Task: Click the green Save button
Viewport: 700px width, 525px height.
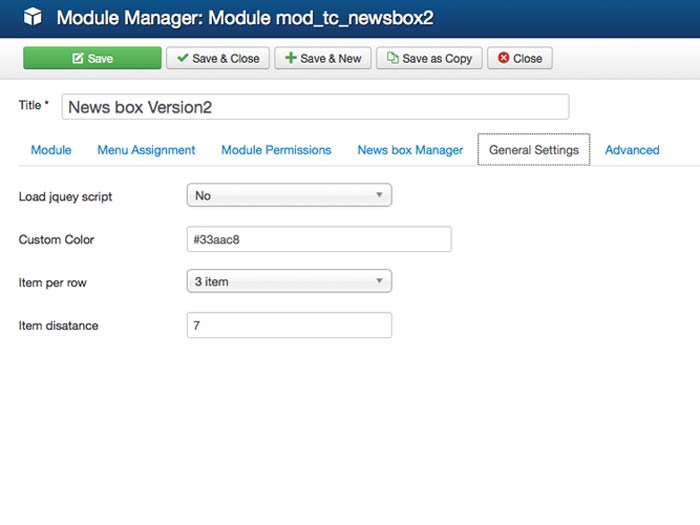Action: click(92, 58)
